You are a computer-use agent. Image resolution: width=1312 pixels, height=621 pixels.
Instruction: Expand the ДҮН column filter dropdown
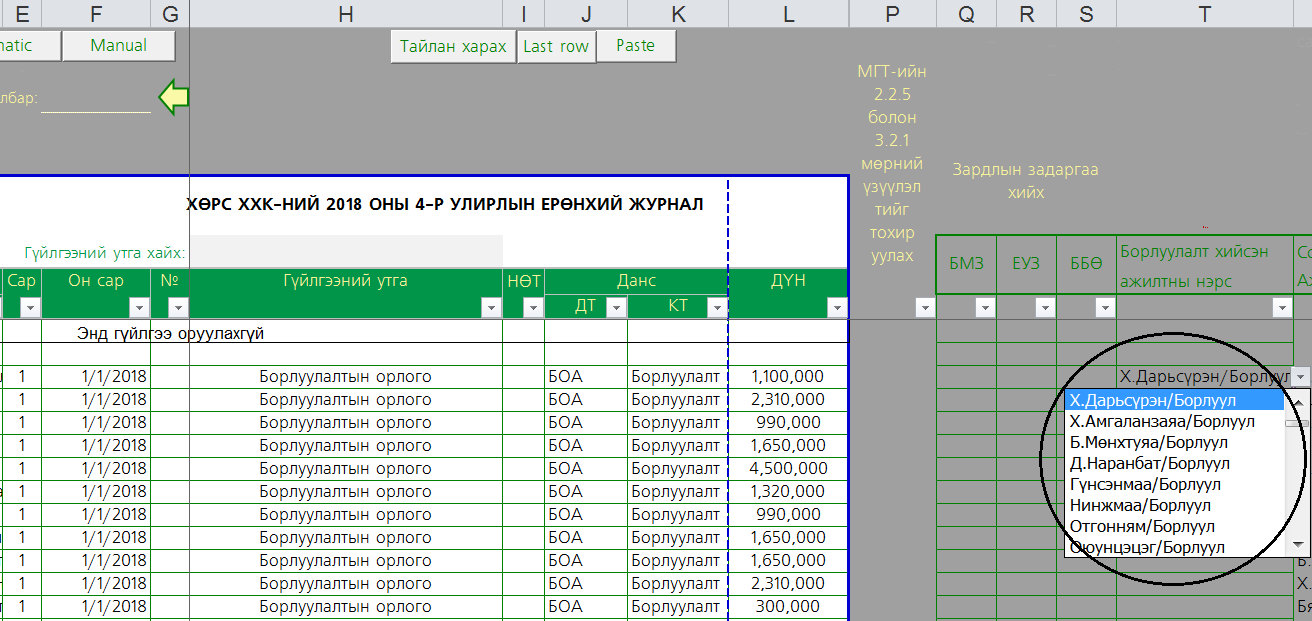[x=836, y=308]
